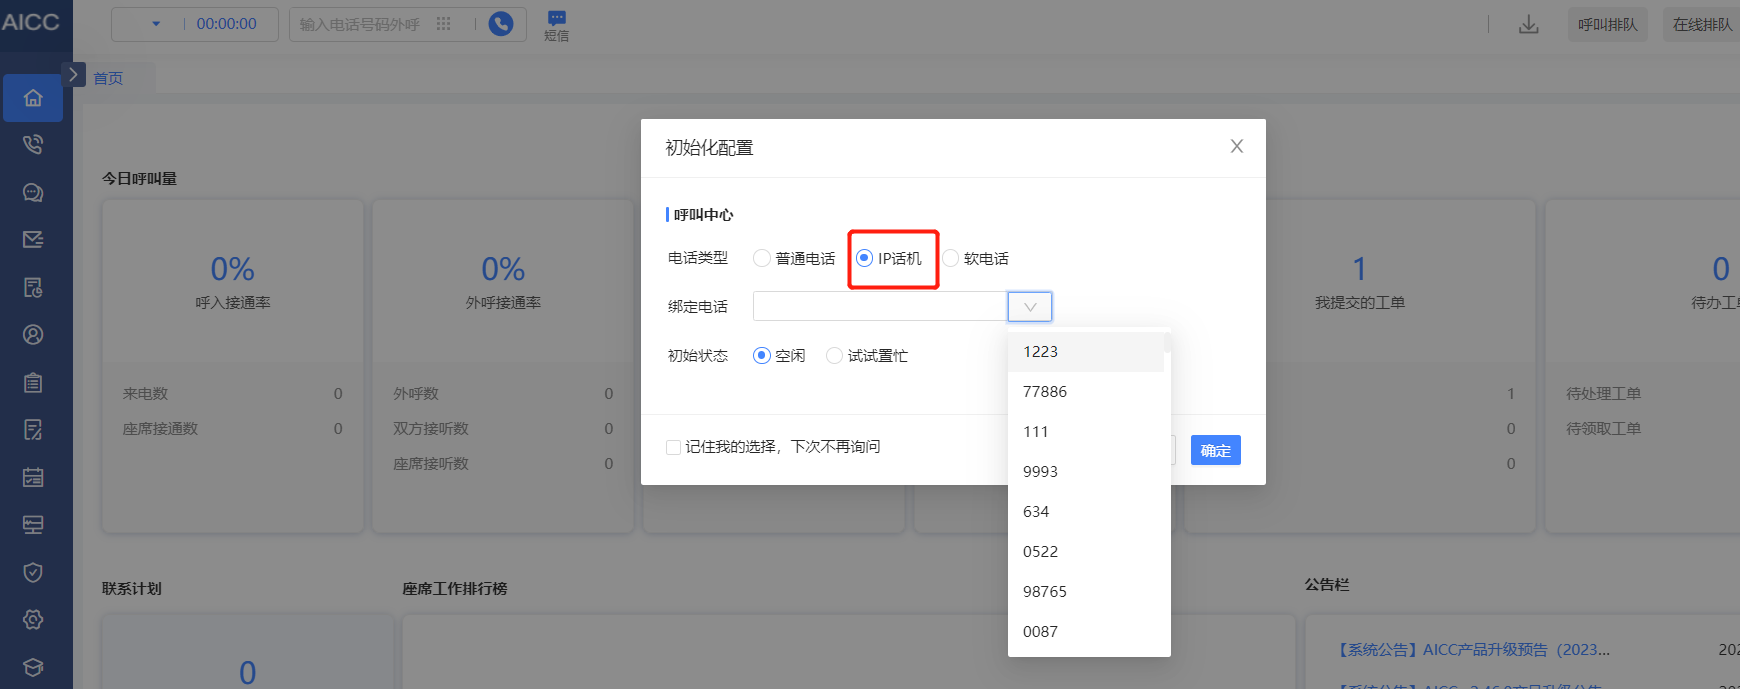This screenshot has width=1740, height=689.
Task: Open the clipboard task sidebar icon
Action: [x=33, y=383]
